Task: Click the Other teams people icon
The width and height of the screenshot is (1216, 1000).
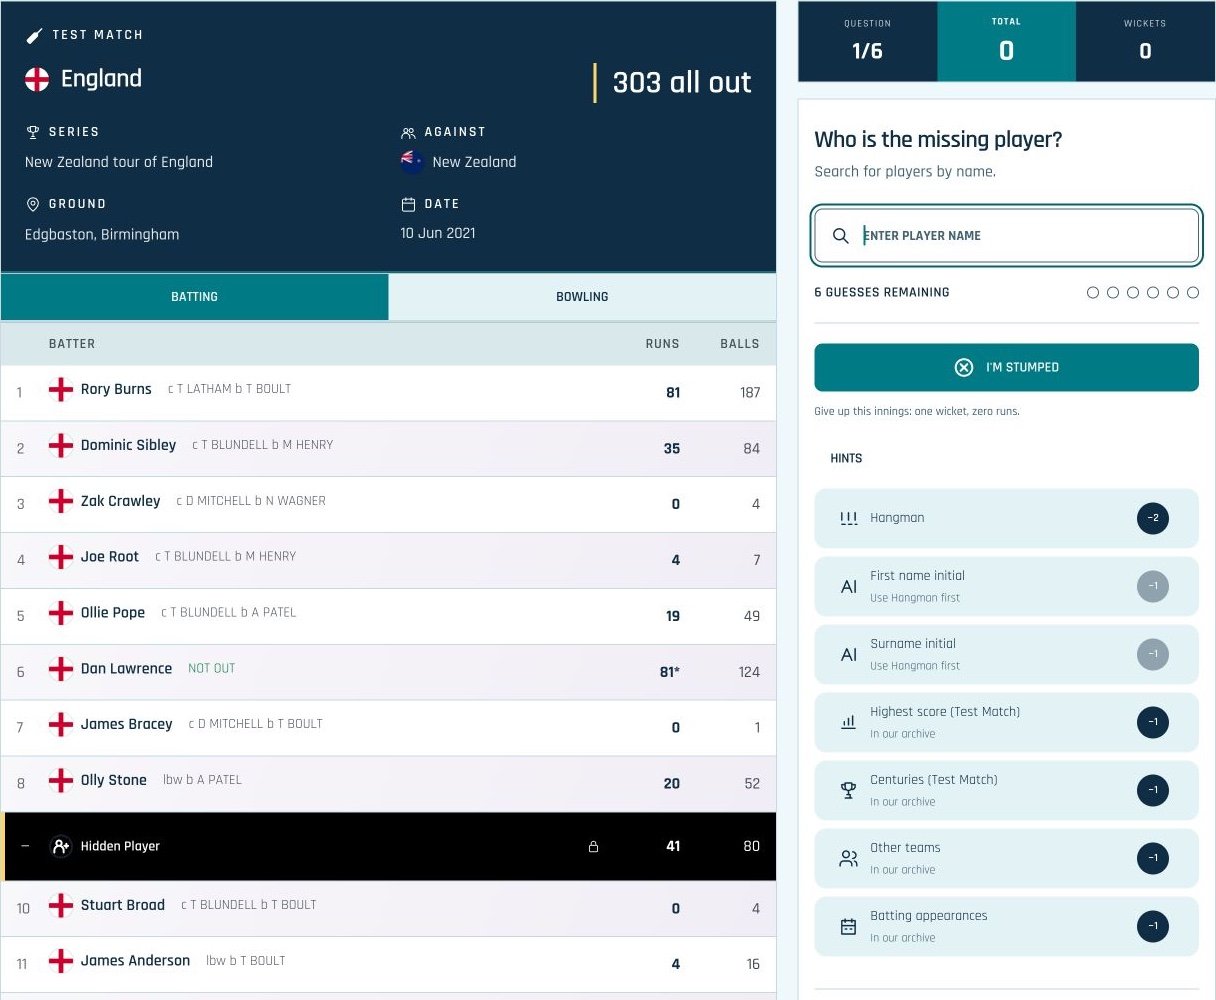Action: [x=849, y=858]
